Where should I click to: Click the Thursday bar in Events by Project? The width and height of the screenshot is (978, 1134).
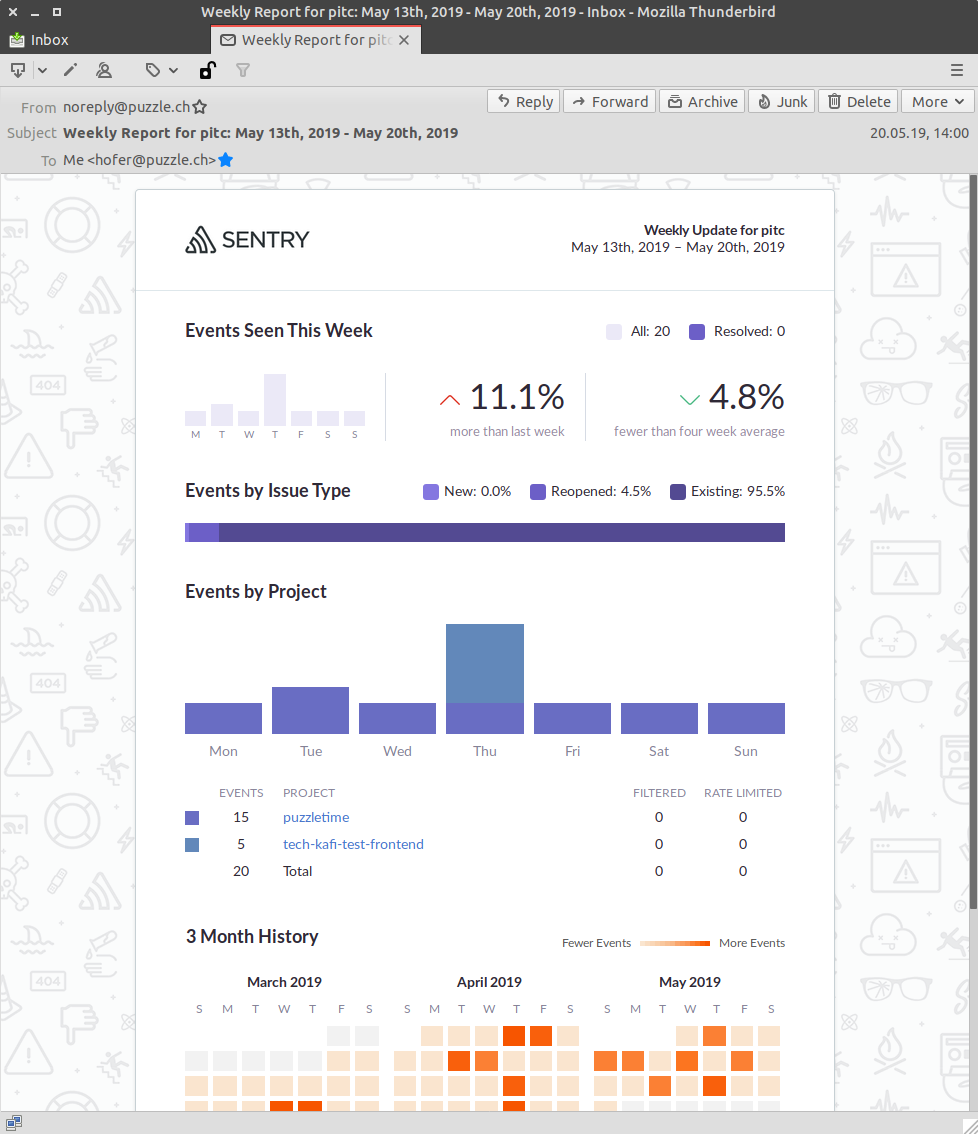[485, 678]
